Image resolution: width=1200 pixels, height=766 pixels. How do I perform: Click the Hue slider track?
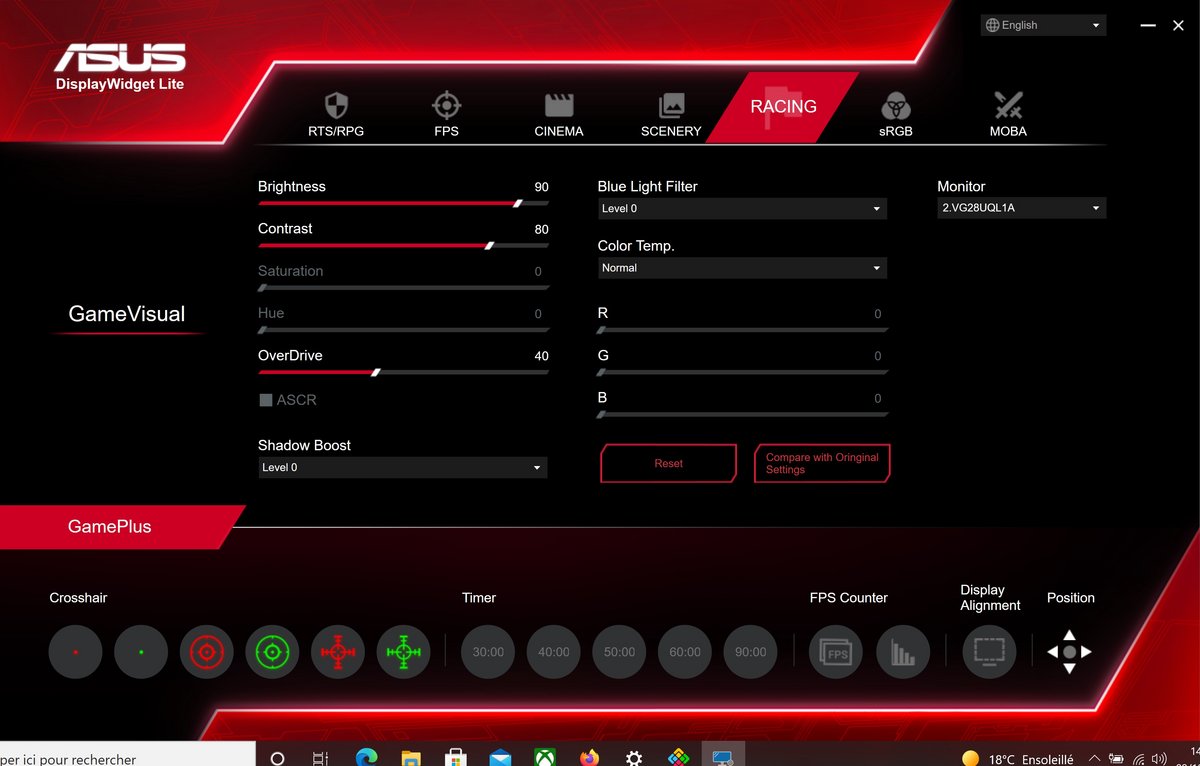[x=403, y=330]
